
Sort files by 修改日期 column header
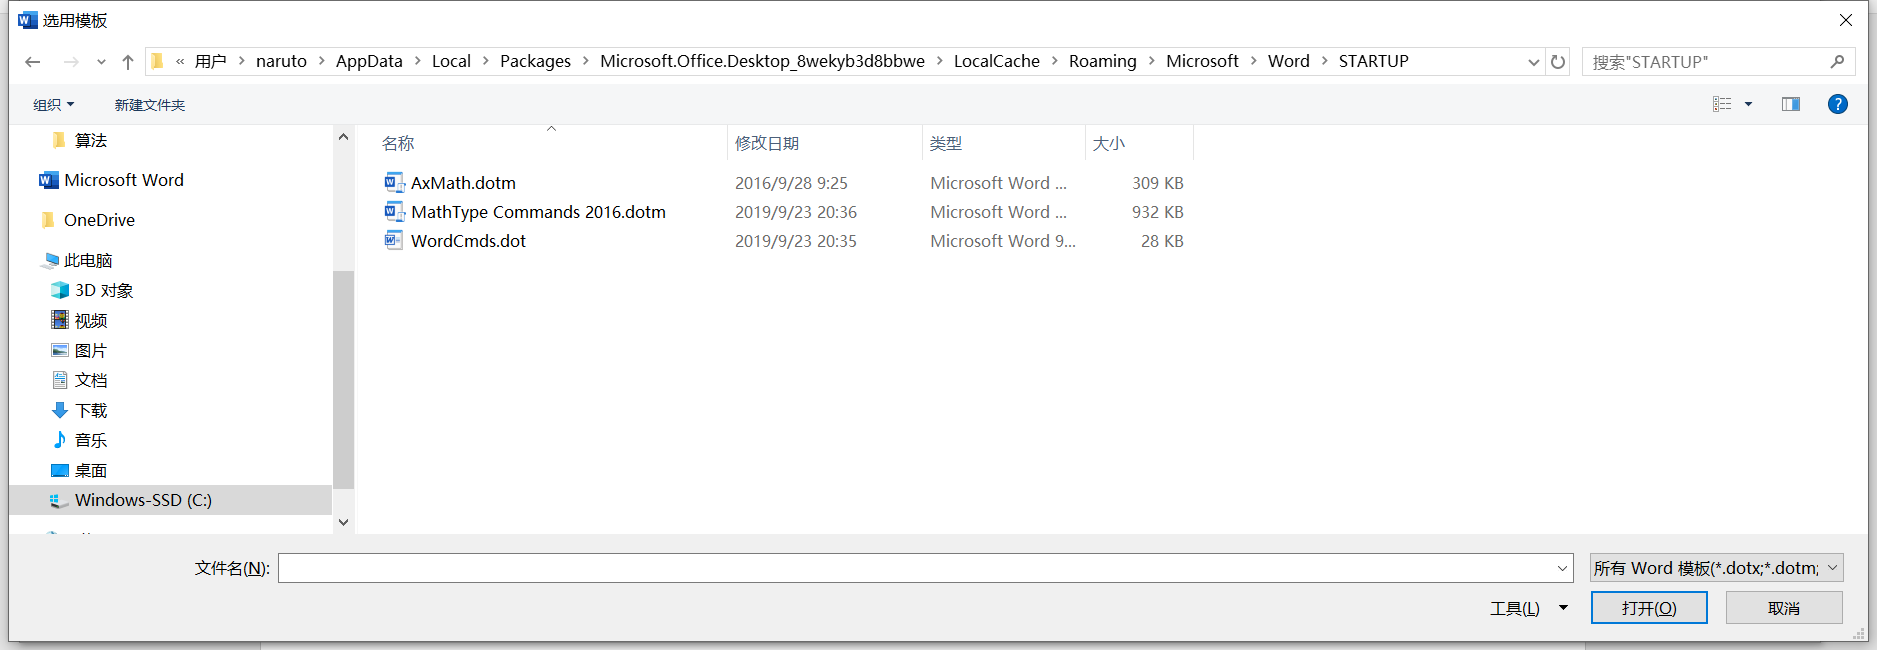pos(767,143)
